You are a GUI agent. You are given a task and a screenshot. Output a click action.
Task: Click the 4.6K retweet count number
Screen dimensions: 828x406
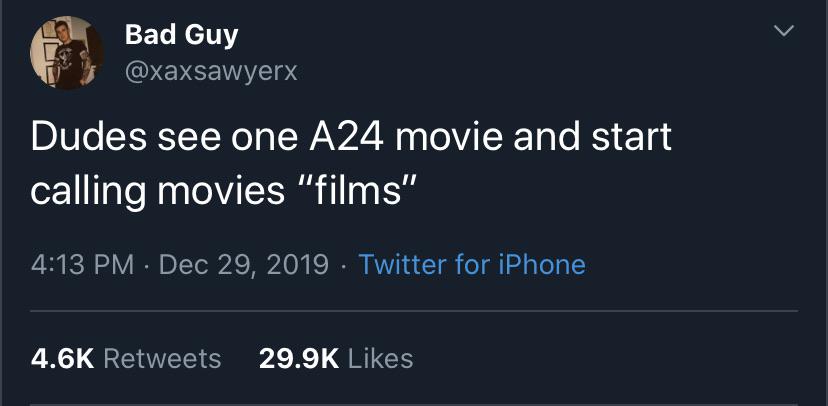point(62,359)
